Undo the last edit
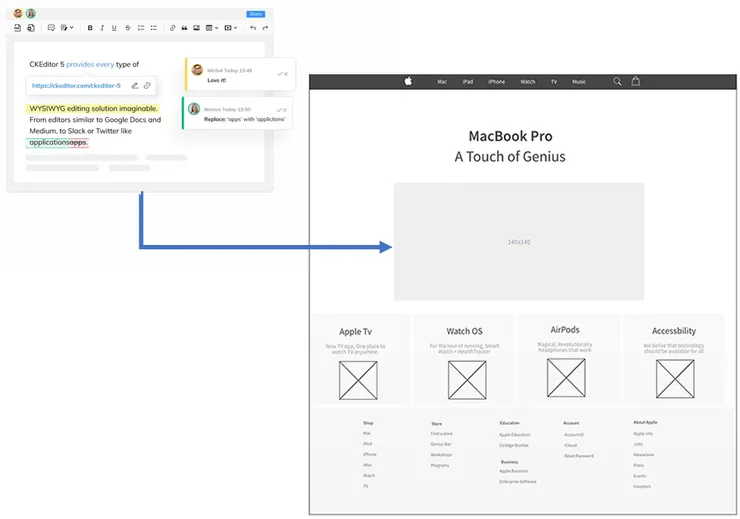740x519 pixels. [253, 28]
